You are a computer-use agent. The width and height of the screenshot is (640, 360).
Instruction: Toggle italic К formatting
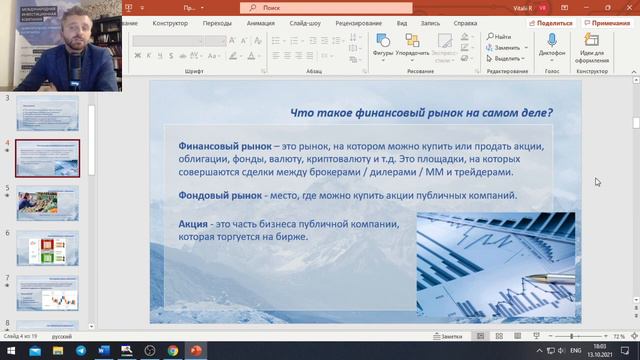pyautogui.click(x=149, y=56)
